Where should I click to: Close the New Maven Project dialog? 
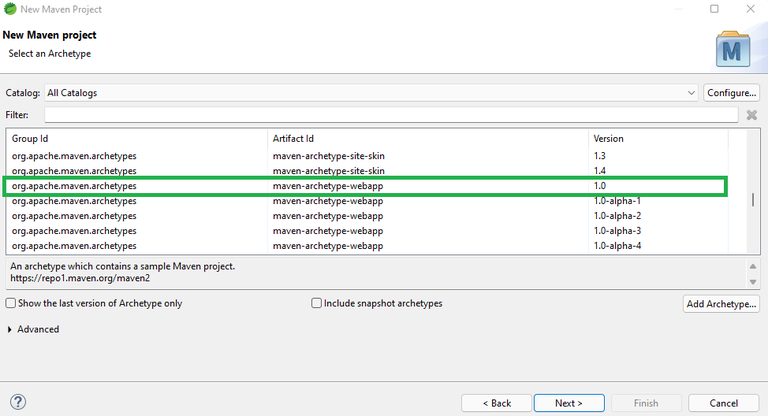pos(750,9)
